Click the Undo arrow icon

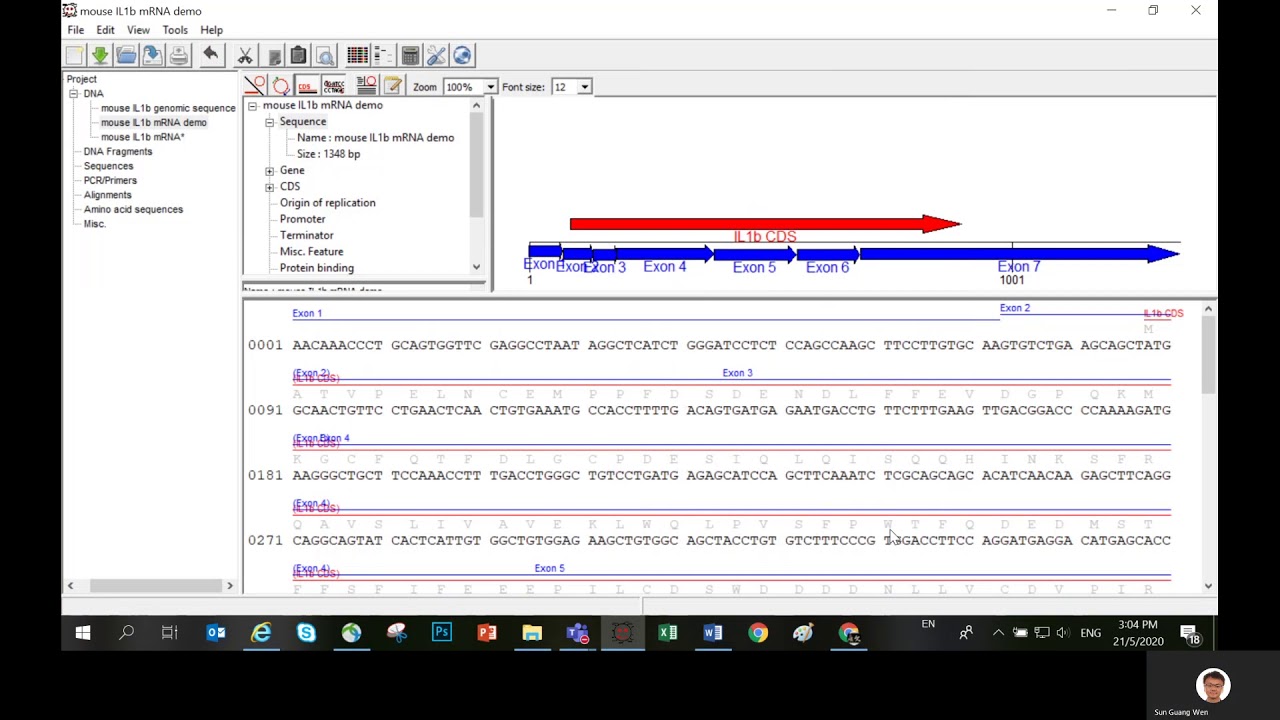pos(211,55)
